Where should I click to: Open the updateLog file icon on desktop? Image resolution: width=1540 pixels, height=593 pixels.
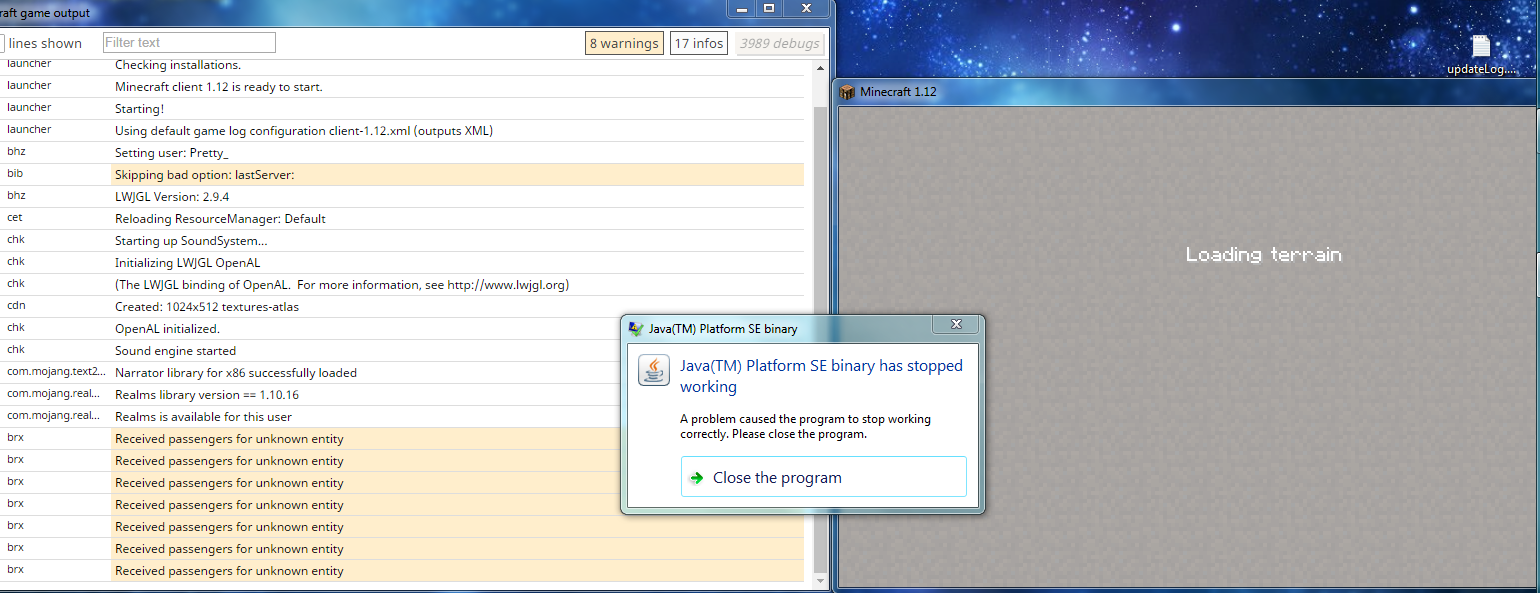pos(1482,54)
